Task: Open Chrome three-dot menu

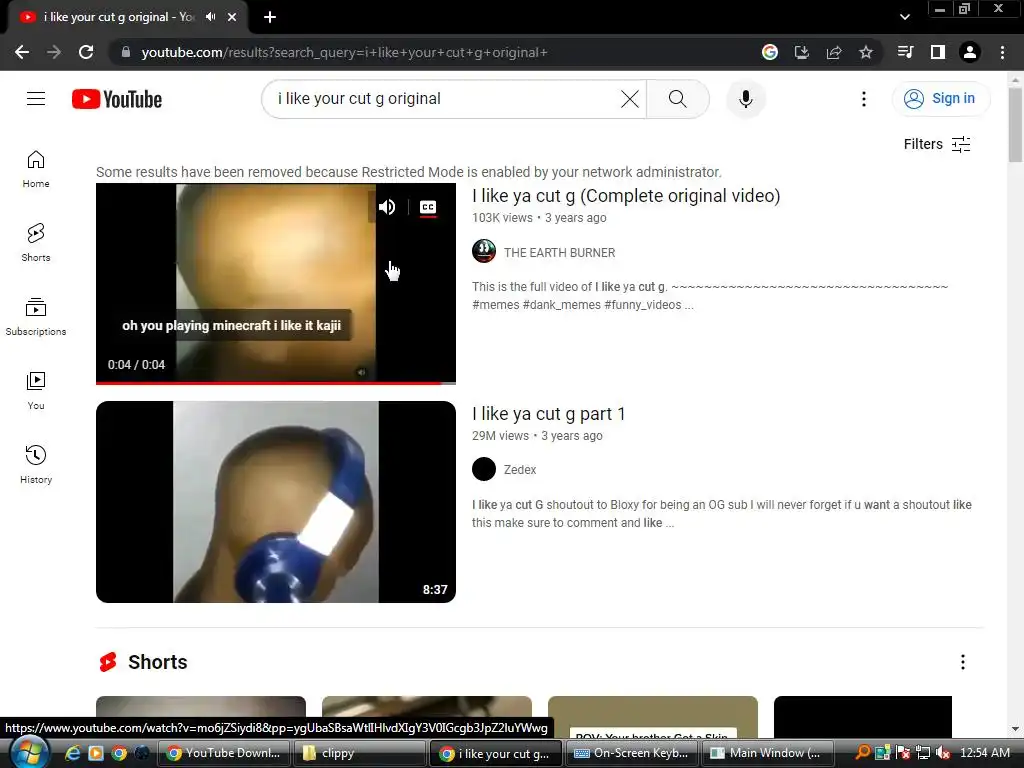Action: tap(1002, 52)
